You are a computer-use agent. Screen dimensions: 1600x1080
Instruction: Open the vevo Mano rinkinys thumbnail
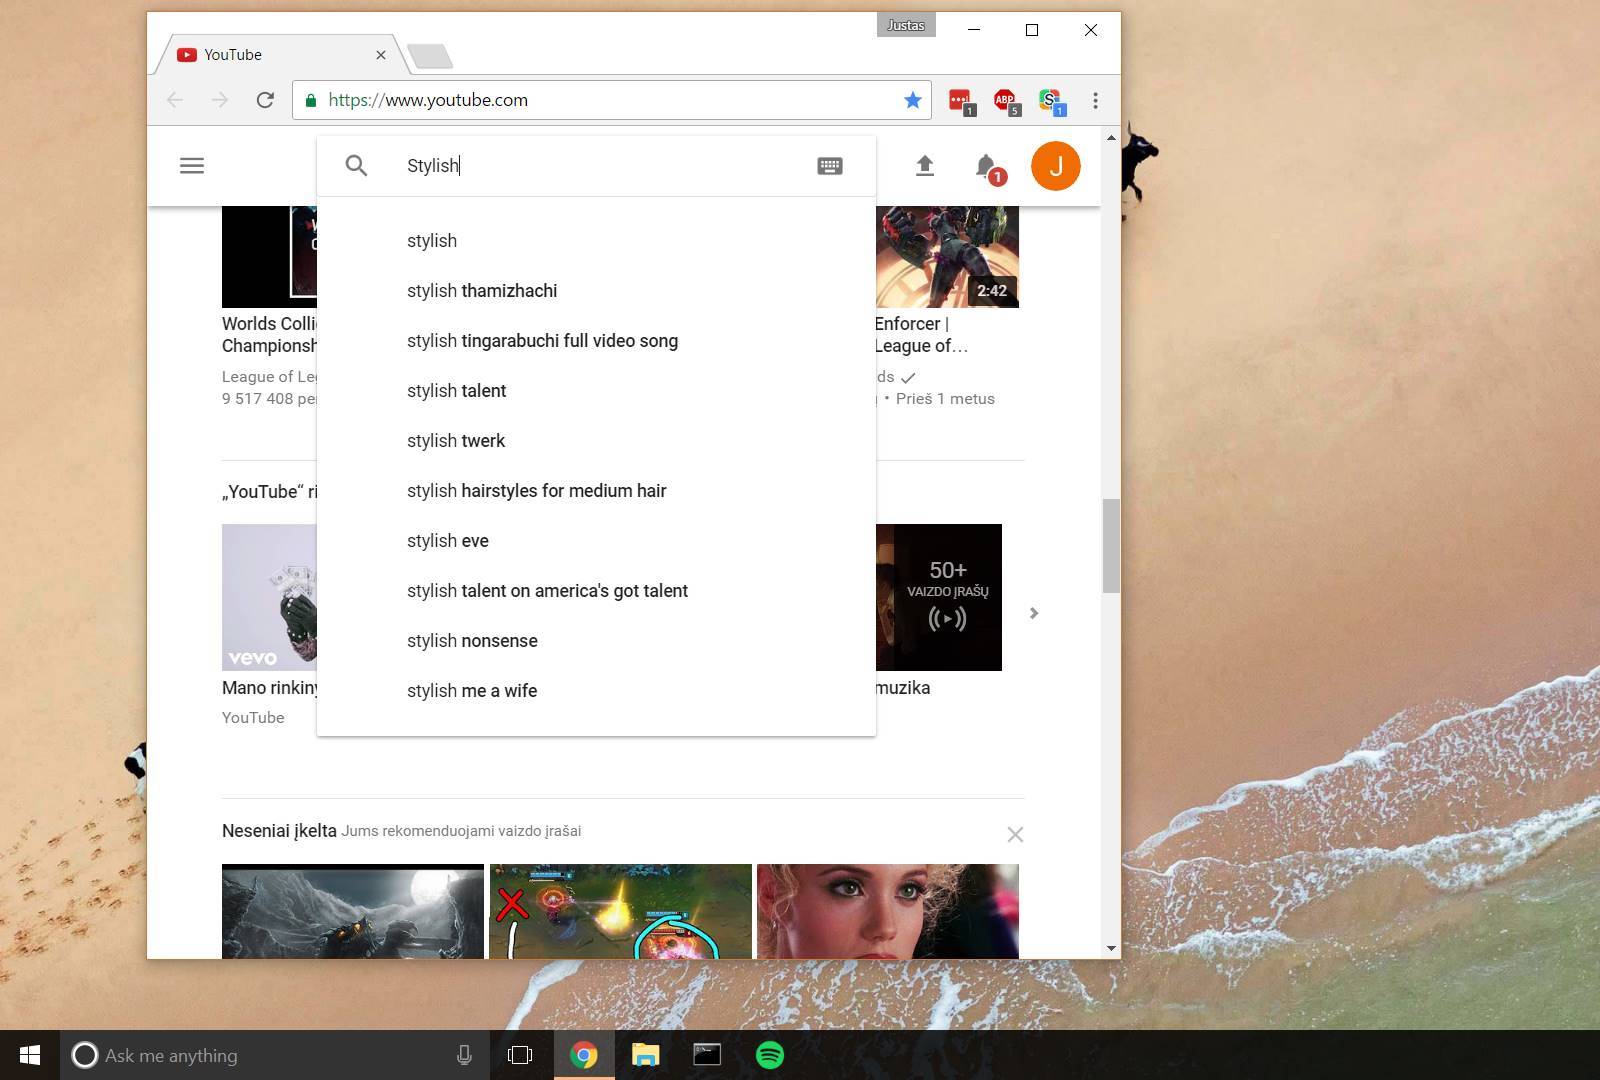269,597
